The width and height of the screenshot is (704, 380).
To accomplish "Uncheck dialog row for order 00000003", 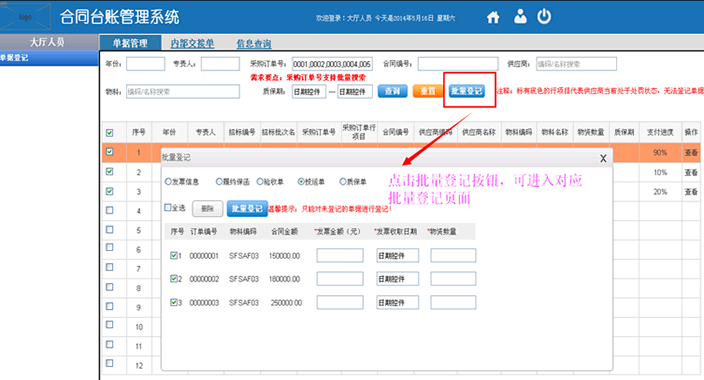I will tap(174, 302).
